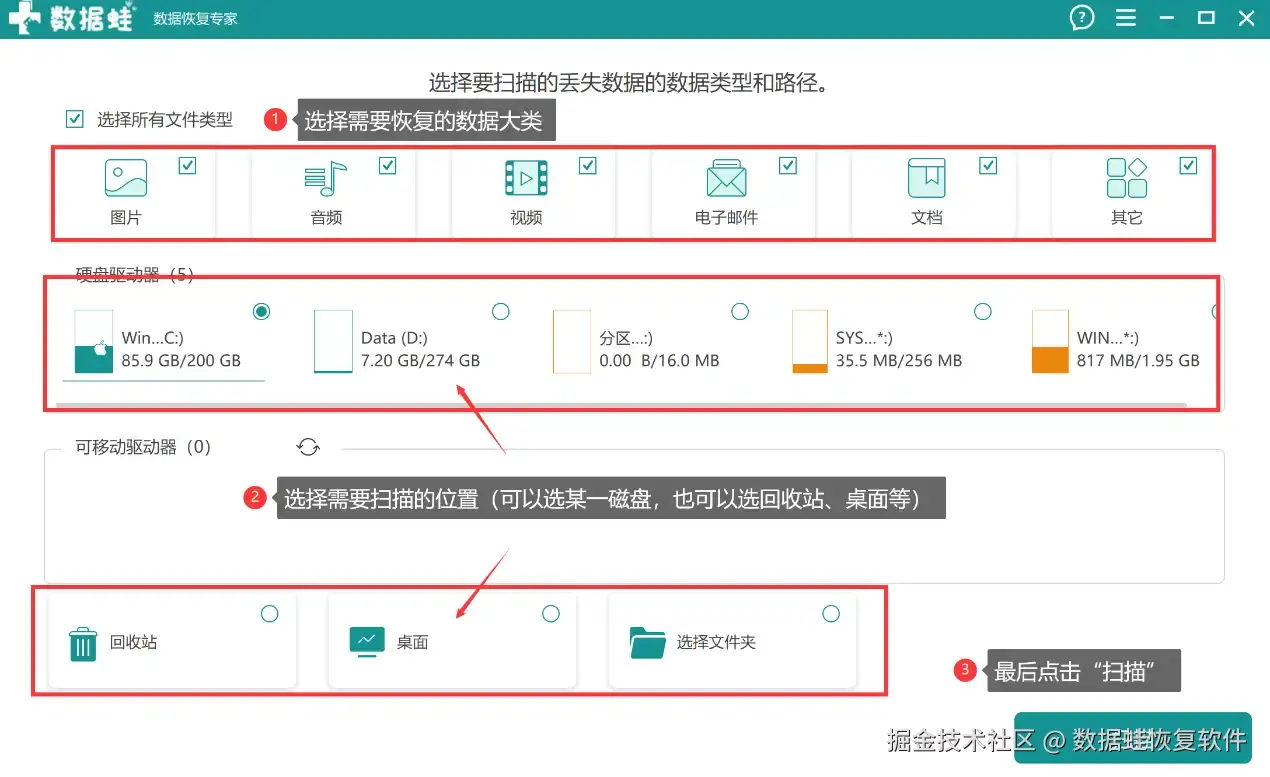1270x777 pixels.
Task: Click the 图片 picture type icon
Action: point(126,178)
